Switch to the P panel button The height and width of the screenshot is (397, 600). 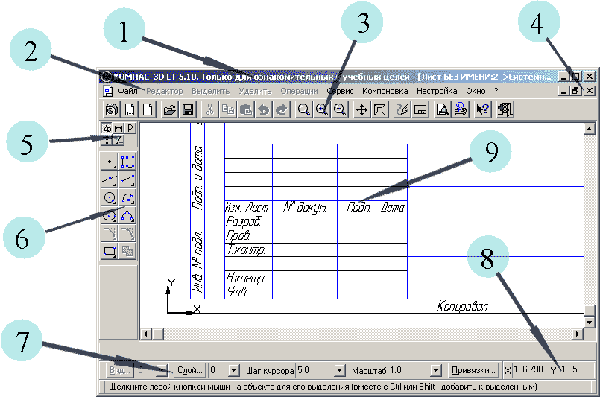130,128
